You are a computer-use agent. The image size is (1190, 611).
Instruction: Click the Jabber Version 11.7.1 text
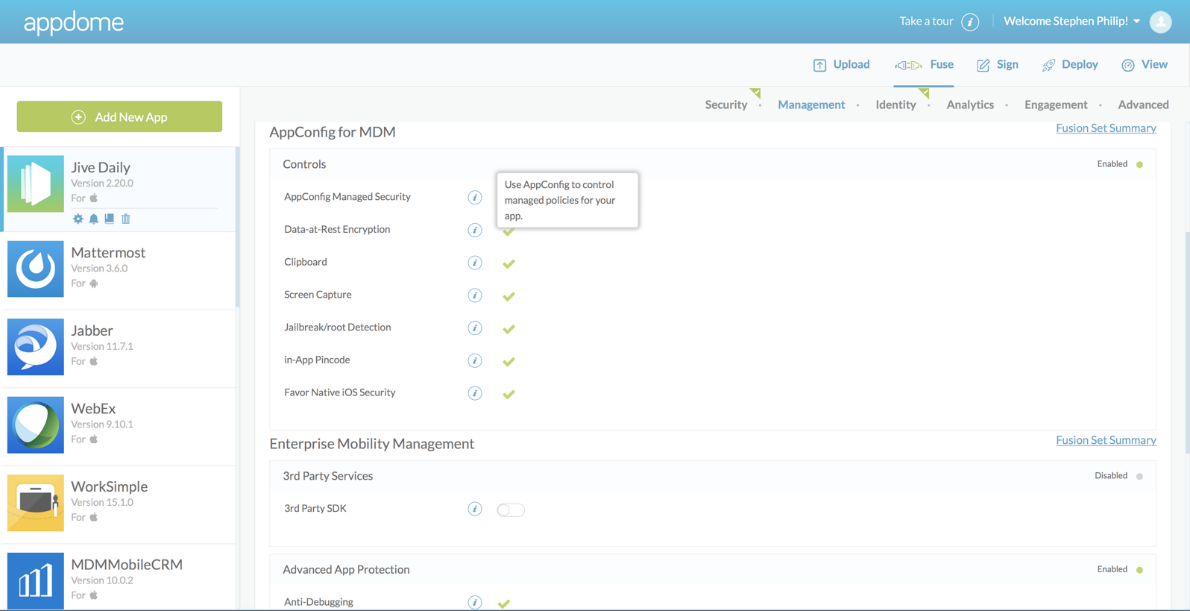(x=102, y=346)
